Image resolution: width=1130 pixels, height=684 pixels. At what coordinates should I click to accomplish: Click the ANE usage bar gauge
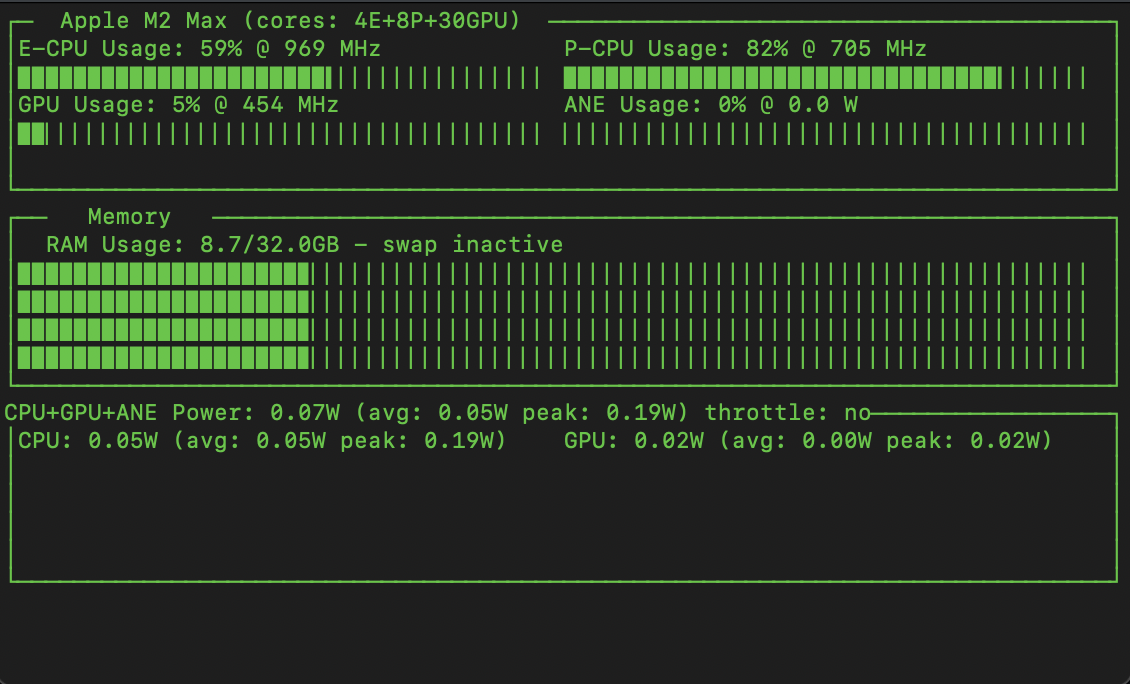click(824, 134)
